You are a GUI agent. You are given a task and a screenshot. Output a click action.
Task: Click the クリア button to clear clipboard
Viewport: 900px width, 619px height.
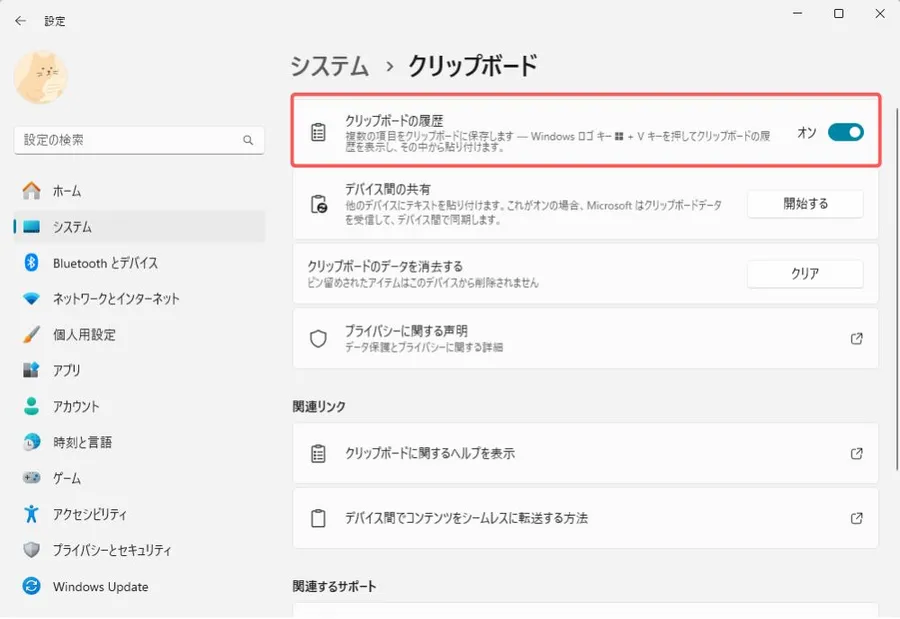coord(804,274)
